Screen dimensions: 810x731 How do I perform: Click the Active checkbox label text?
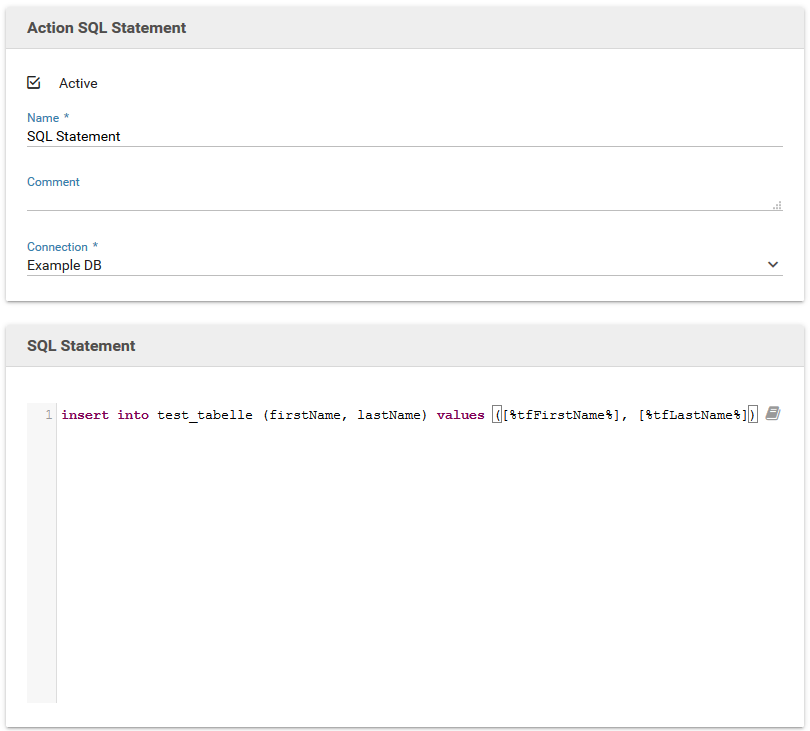point(78,84)
